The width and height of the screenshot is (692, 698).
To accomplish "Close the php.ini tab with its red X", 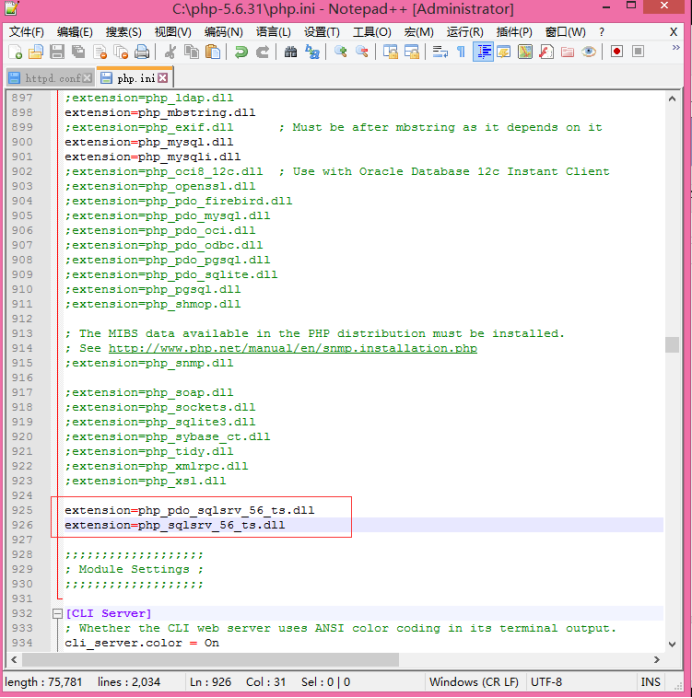I will pos(163,78).
